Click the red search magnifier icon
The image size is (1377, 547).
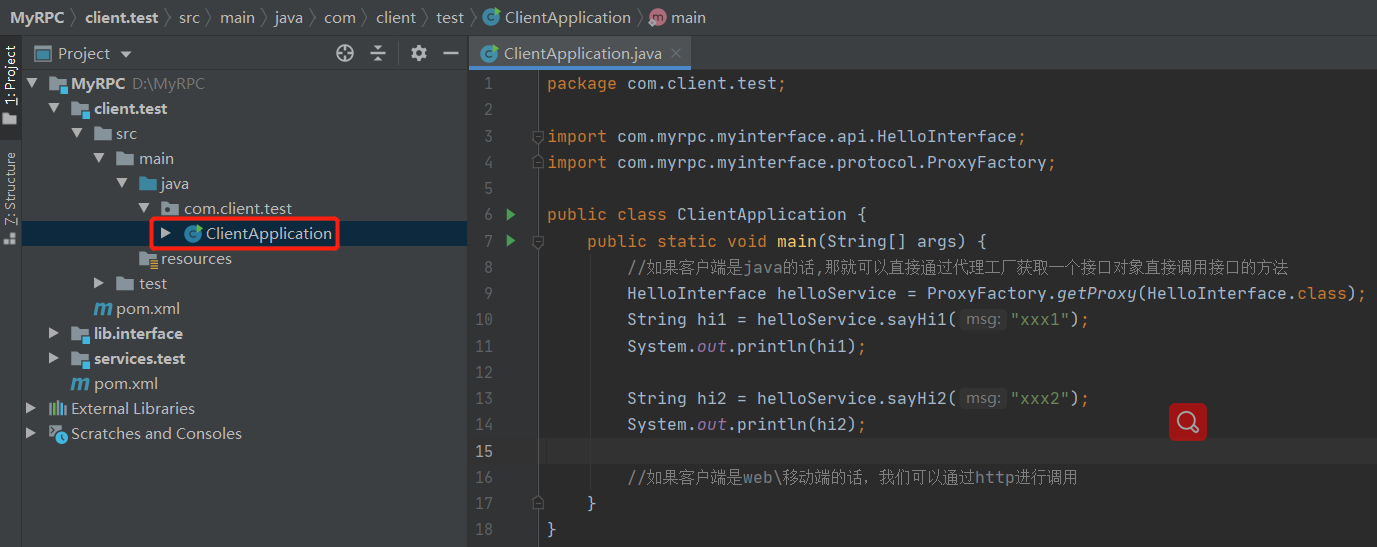tap(1188, 422)
